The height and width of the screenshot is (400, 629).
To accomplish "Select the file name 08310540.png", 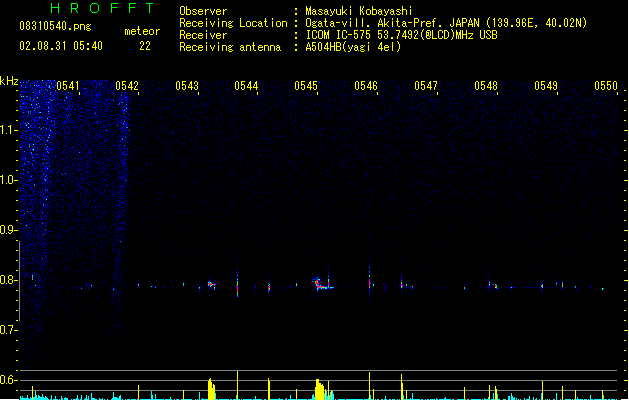I will point(55,26).
